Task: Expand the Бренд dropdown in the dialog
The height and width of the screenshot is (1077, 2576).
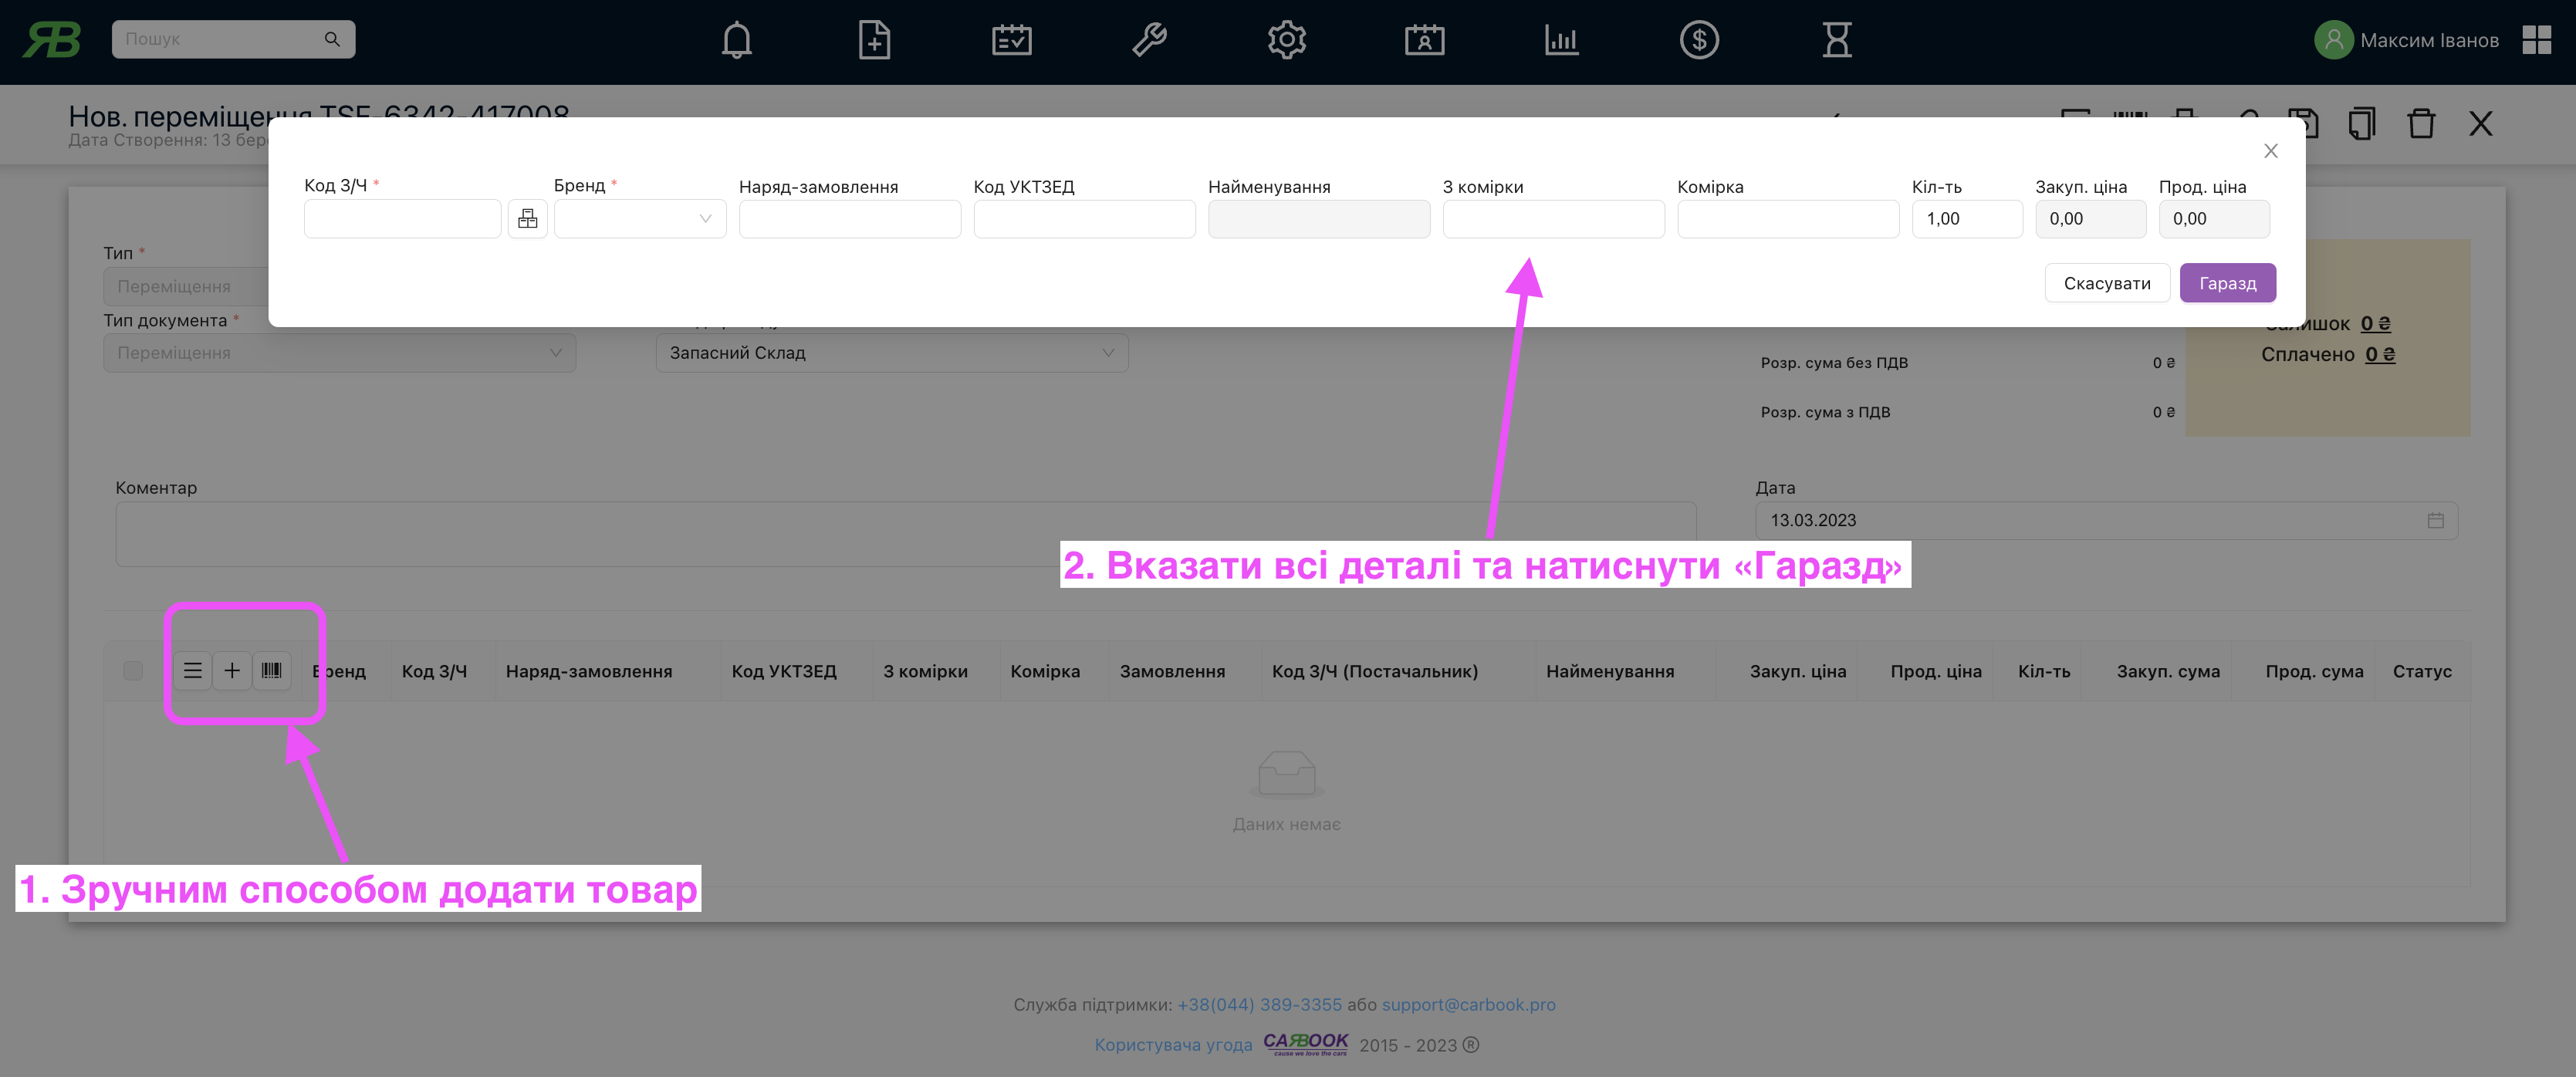Action: coord(640,219)
